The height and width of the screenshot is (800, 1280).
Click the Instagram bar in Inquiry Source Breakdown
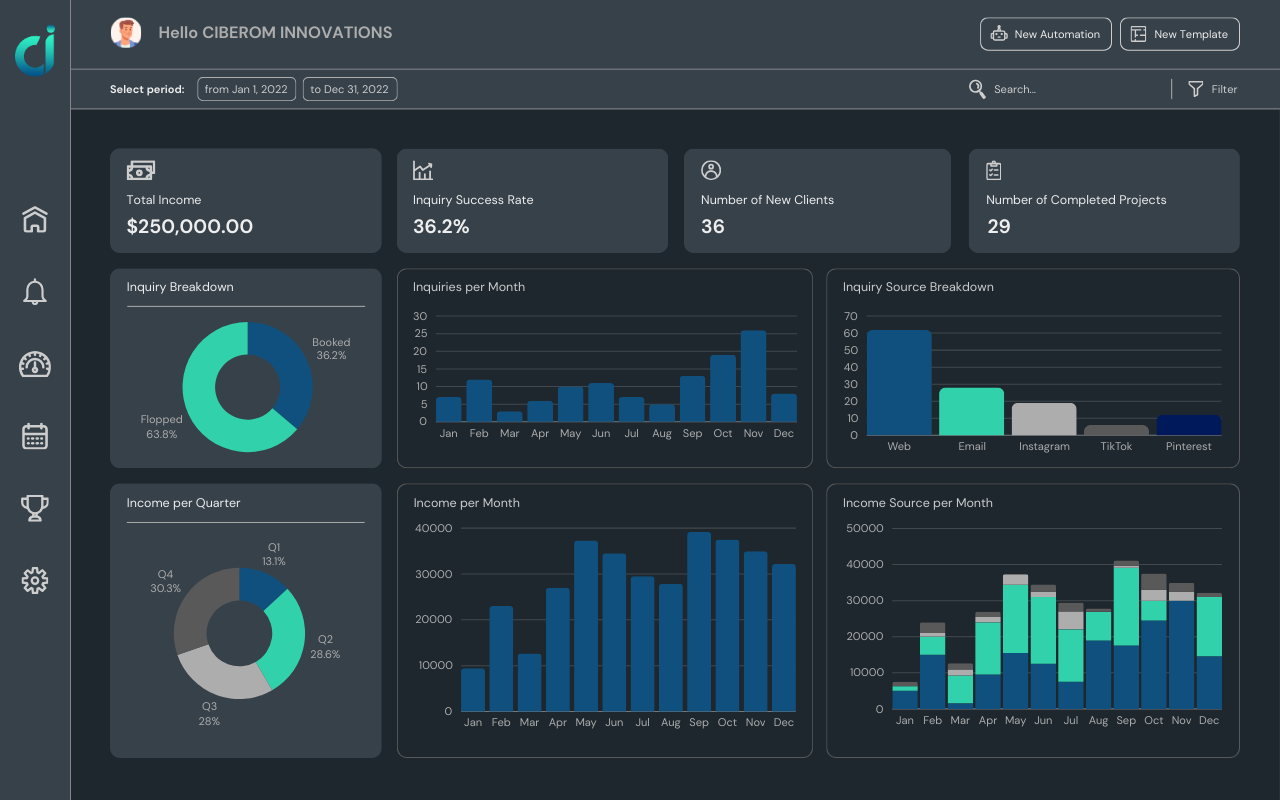1044,420
